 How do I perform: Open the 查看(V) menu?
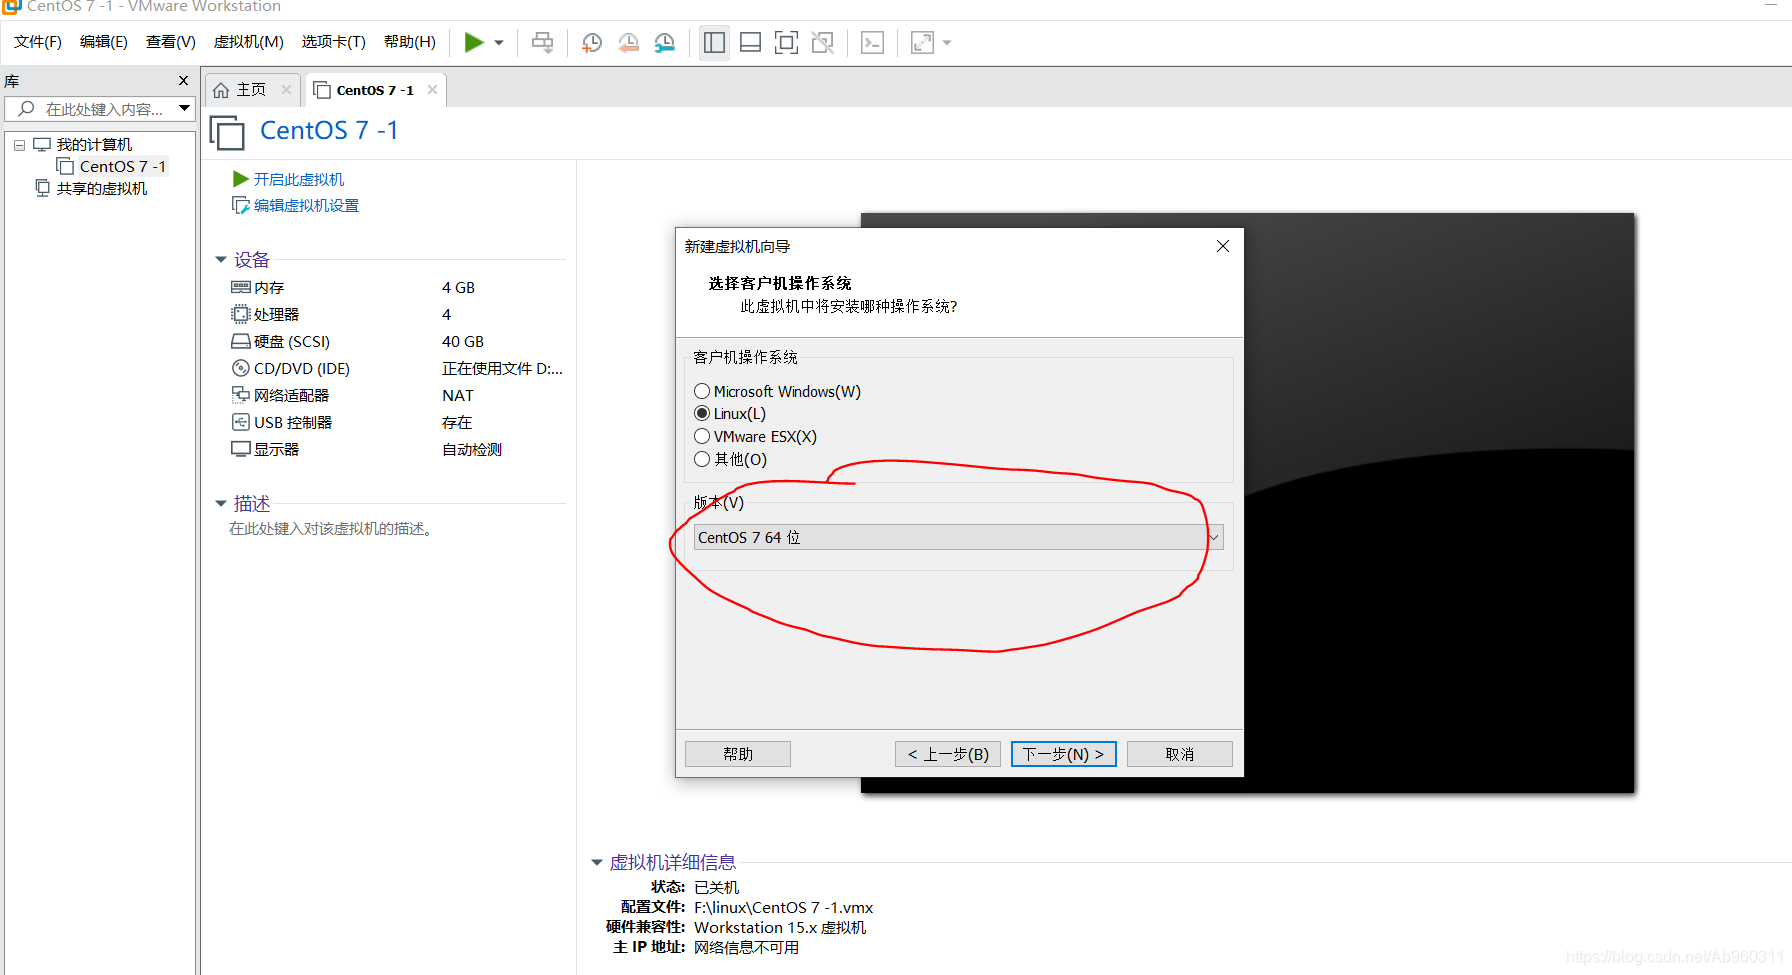click(171, 42)
